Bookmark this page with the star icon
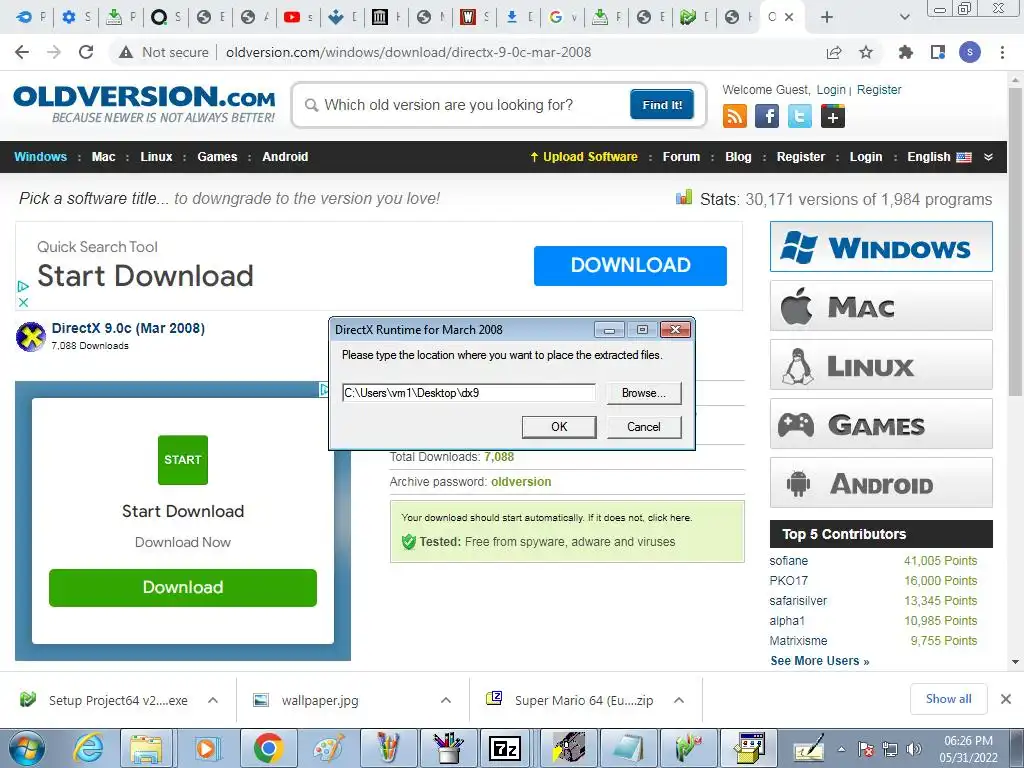Screen dimensions: 1024x768 coord(866,52)
